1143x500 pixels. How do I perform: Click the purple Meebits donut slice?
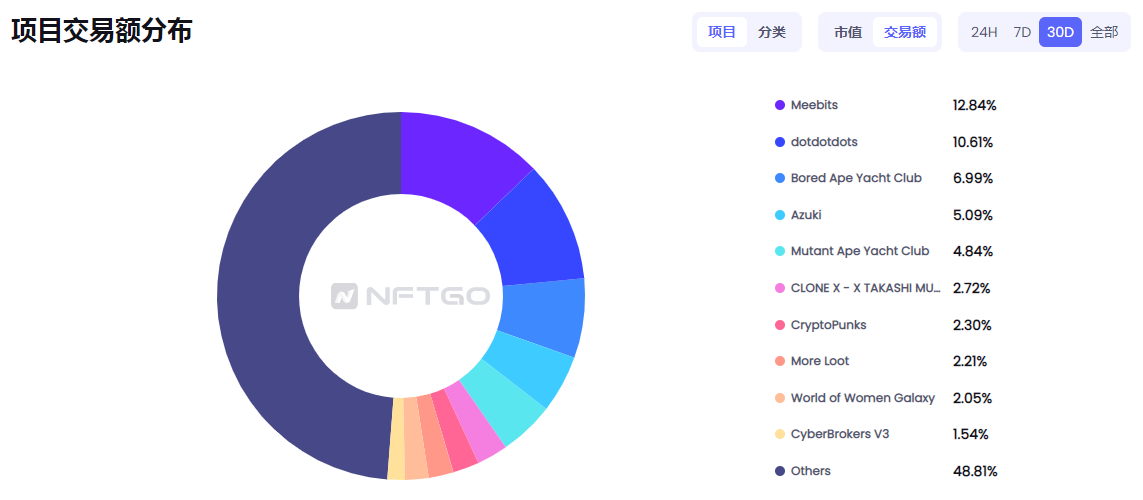[456, 160]
